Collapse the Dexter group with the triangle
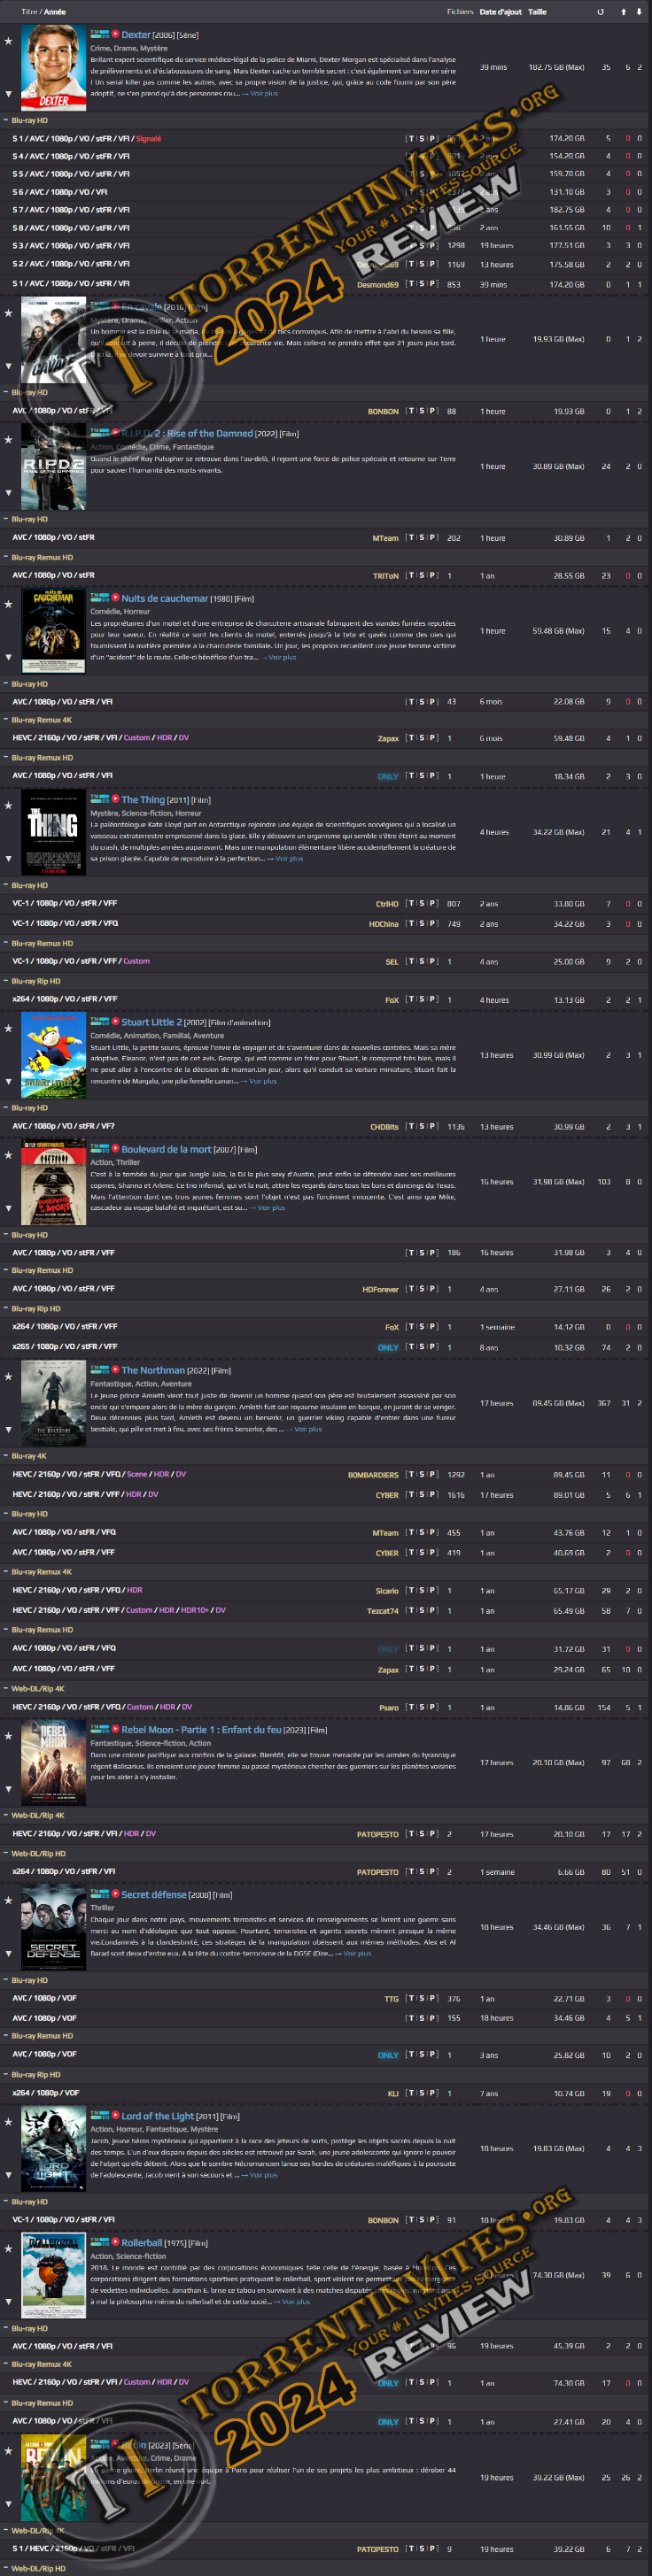This screenshot has width=652, height=2576. click(9, 94)
